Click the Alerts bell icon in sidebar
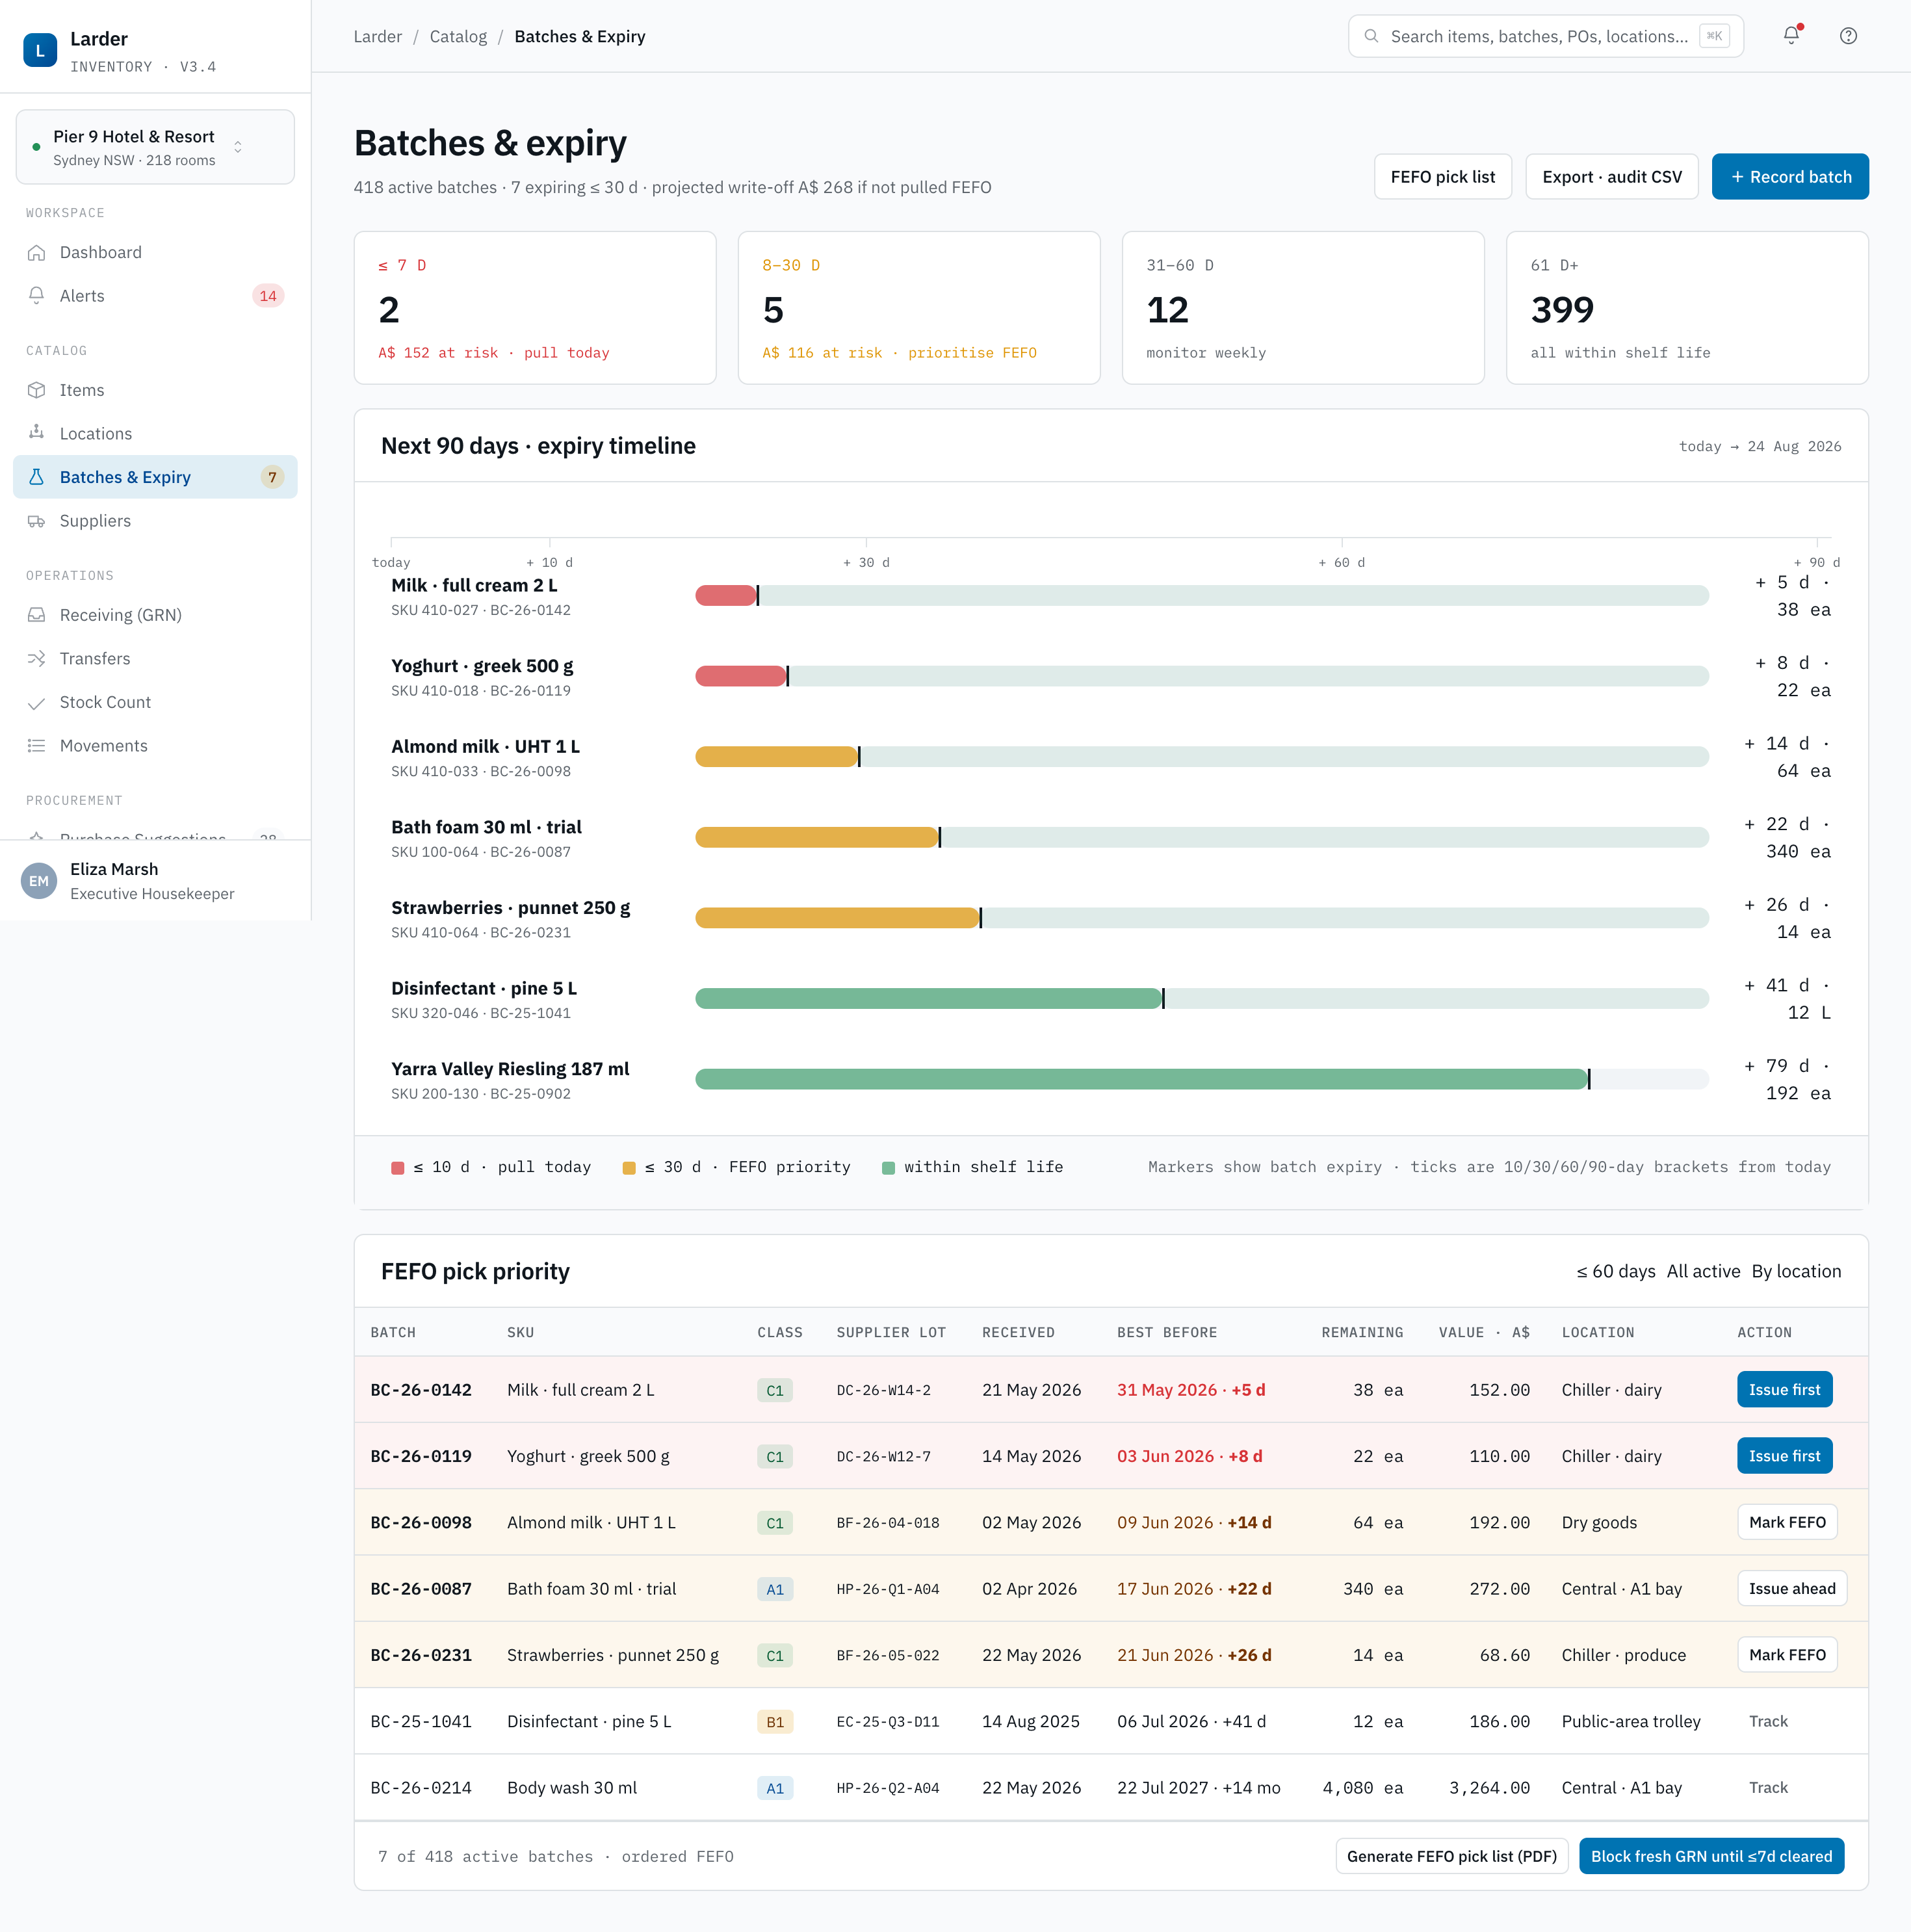 pyautogui.click(x=37, y=296)
